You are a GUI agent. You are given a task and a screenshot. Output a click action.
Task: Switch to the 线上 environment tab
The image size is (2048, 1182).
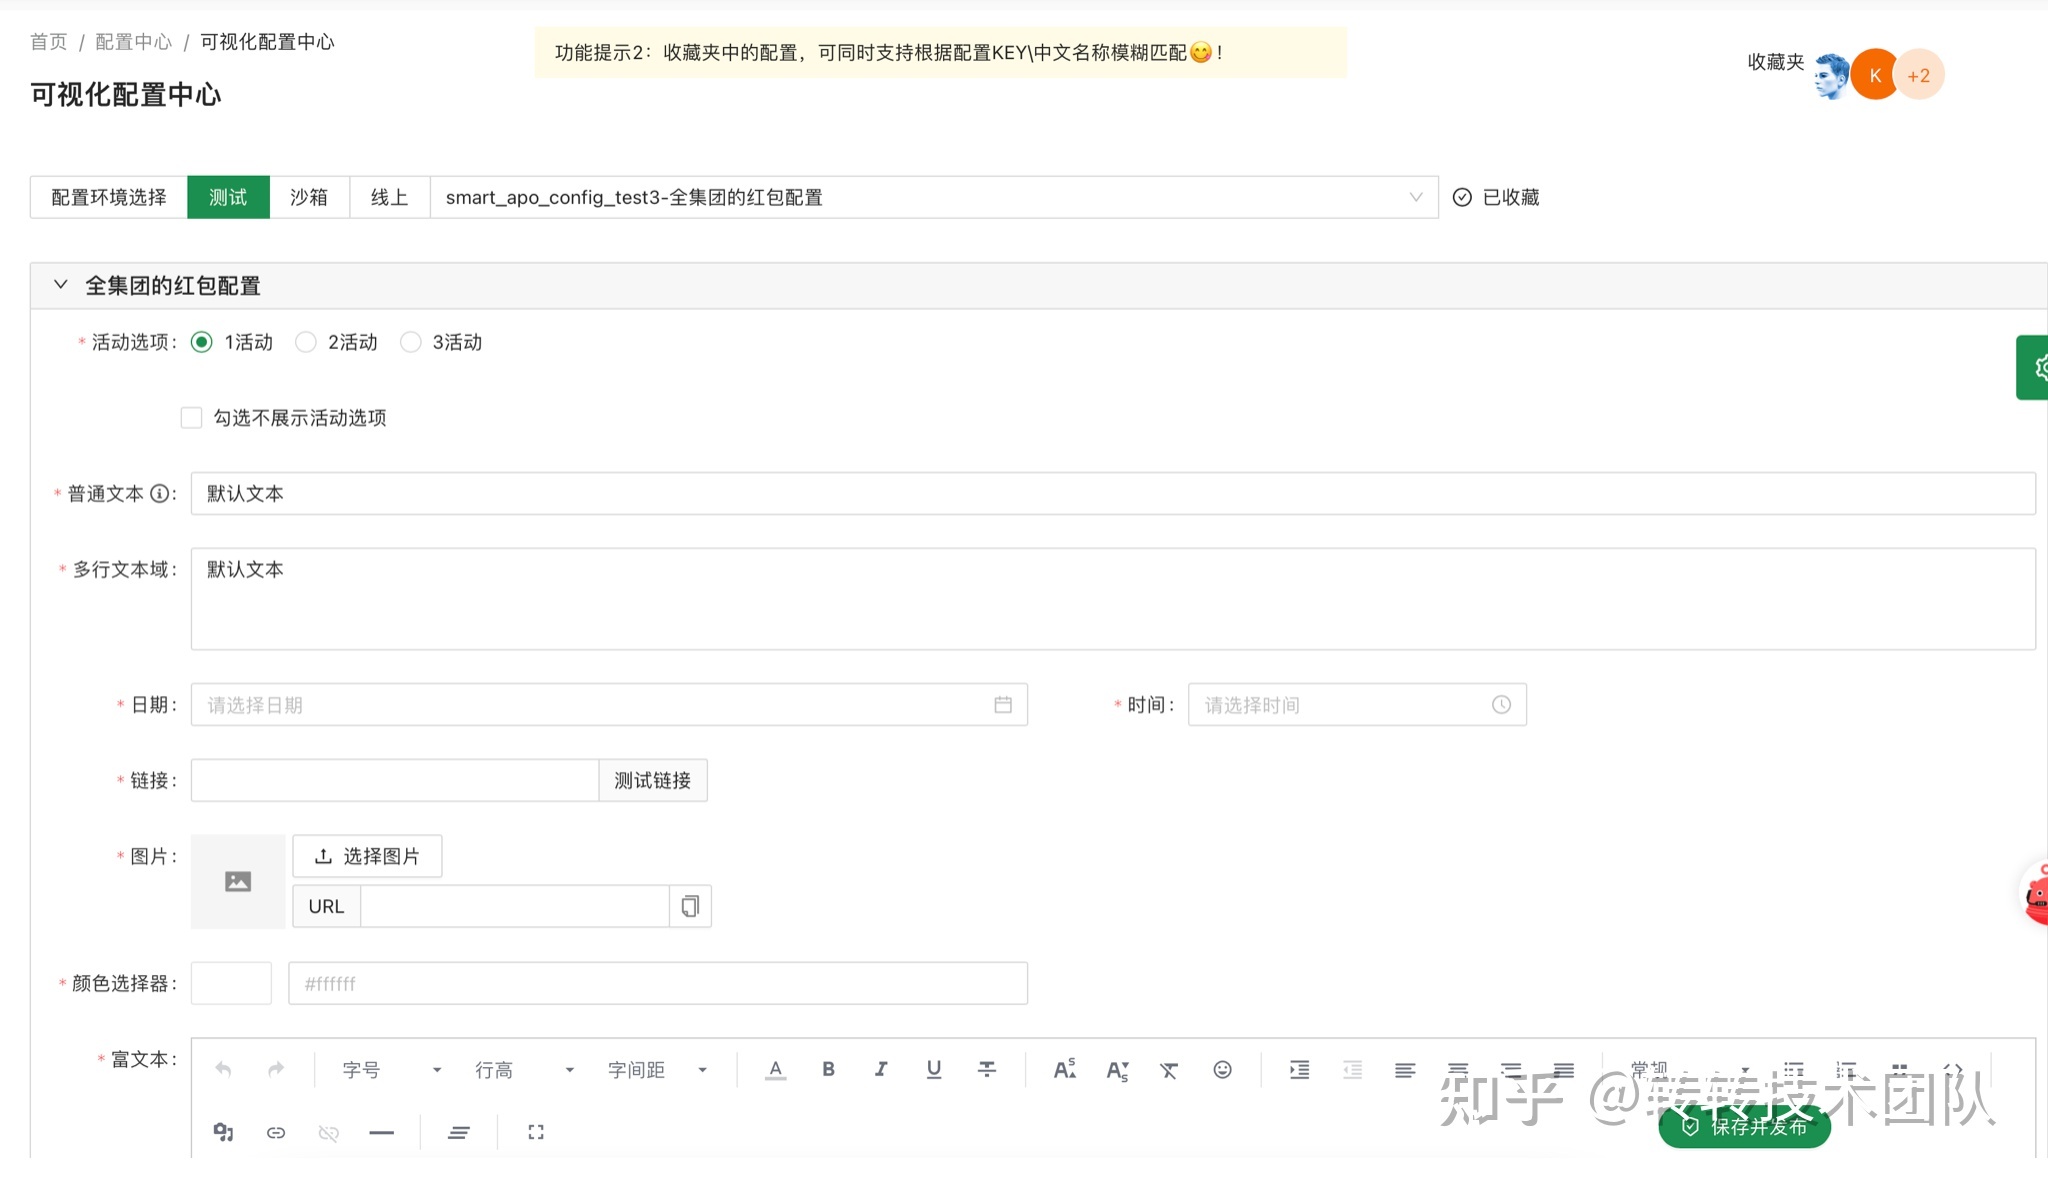[x=390, y=197]
